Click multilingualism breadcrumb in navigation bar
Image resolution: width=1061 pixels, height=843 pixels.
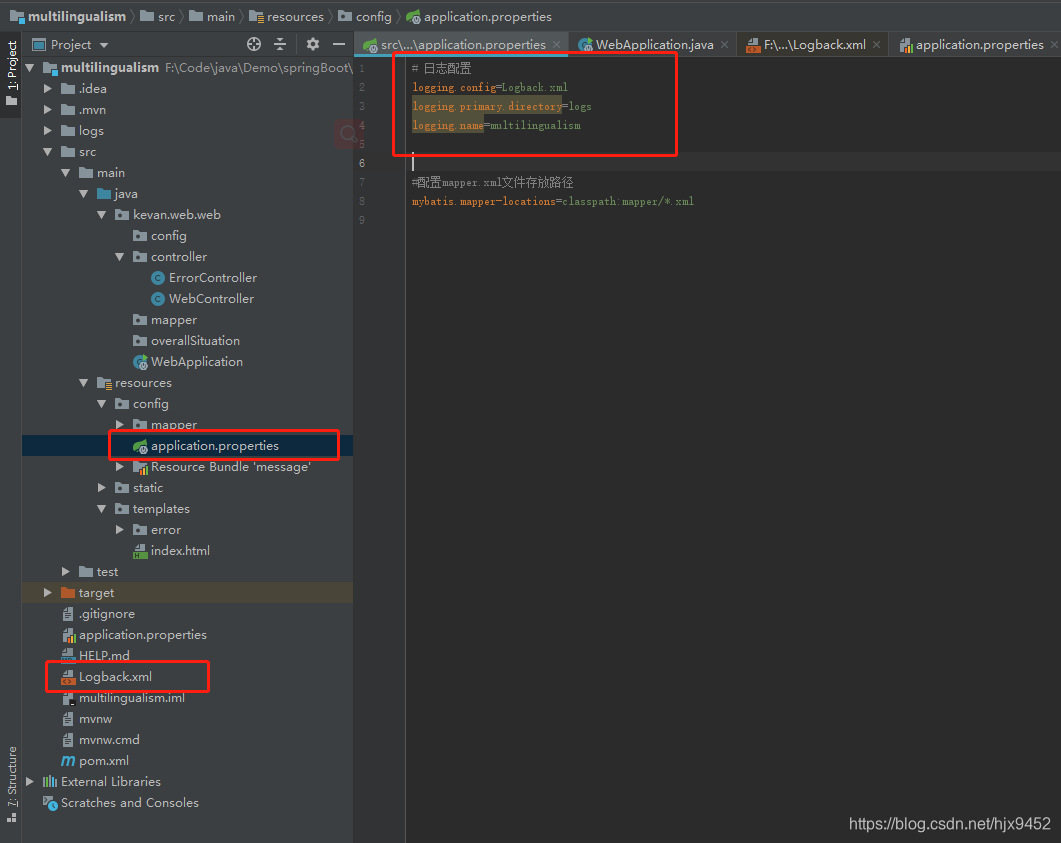pos(68,16)
